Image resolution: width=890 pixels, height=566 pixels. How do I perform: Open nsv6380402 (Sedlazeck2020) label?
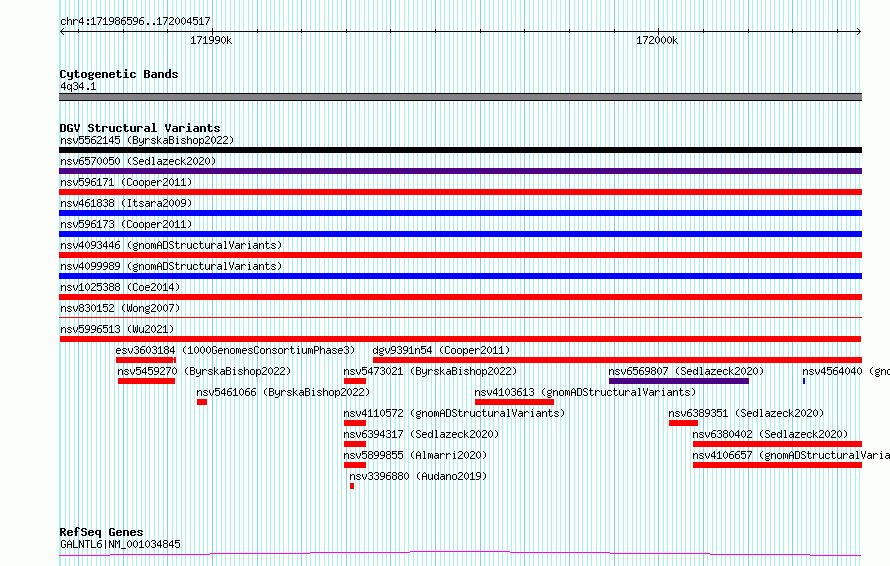pyautogui.click(x=770, y=434)
